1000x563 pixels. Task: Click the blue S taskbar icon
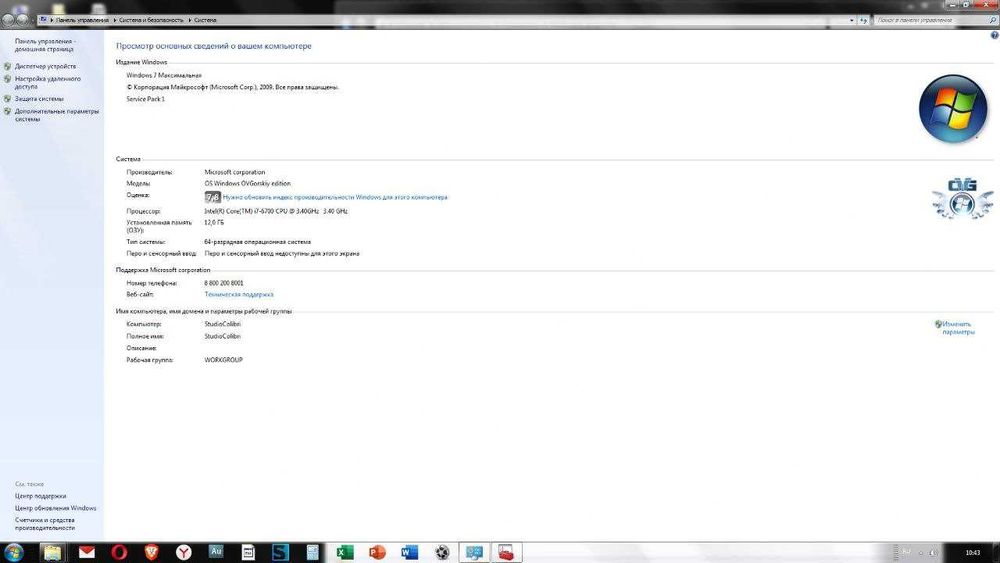pos(280,552)
